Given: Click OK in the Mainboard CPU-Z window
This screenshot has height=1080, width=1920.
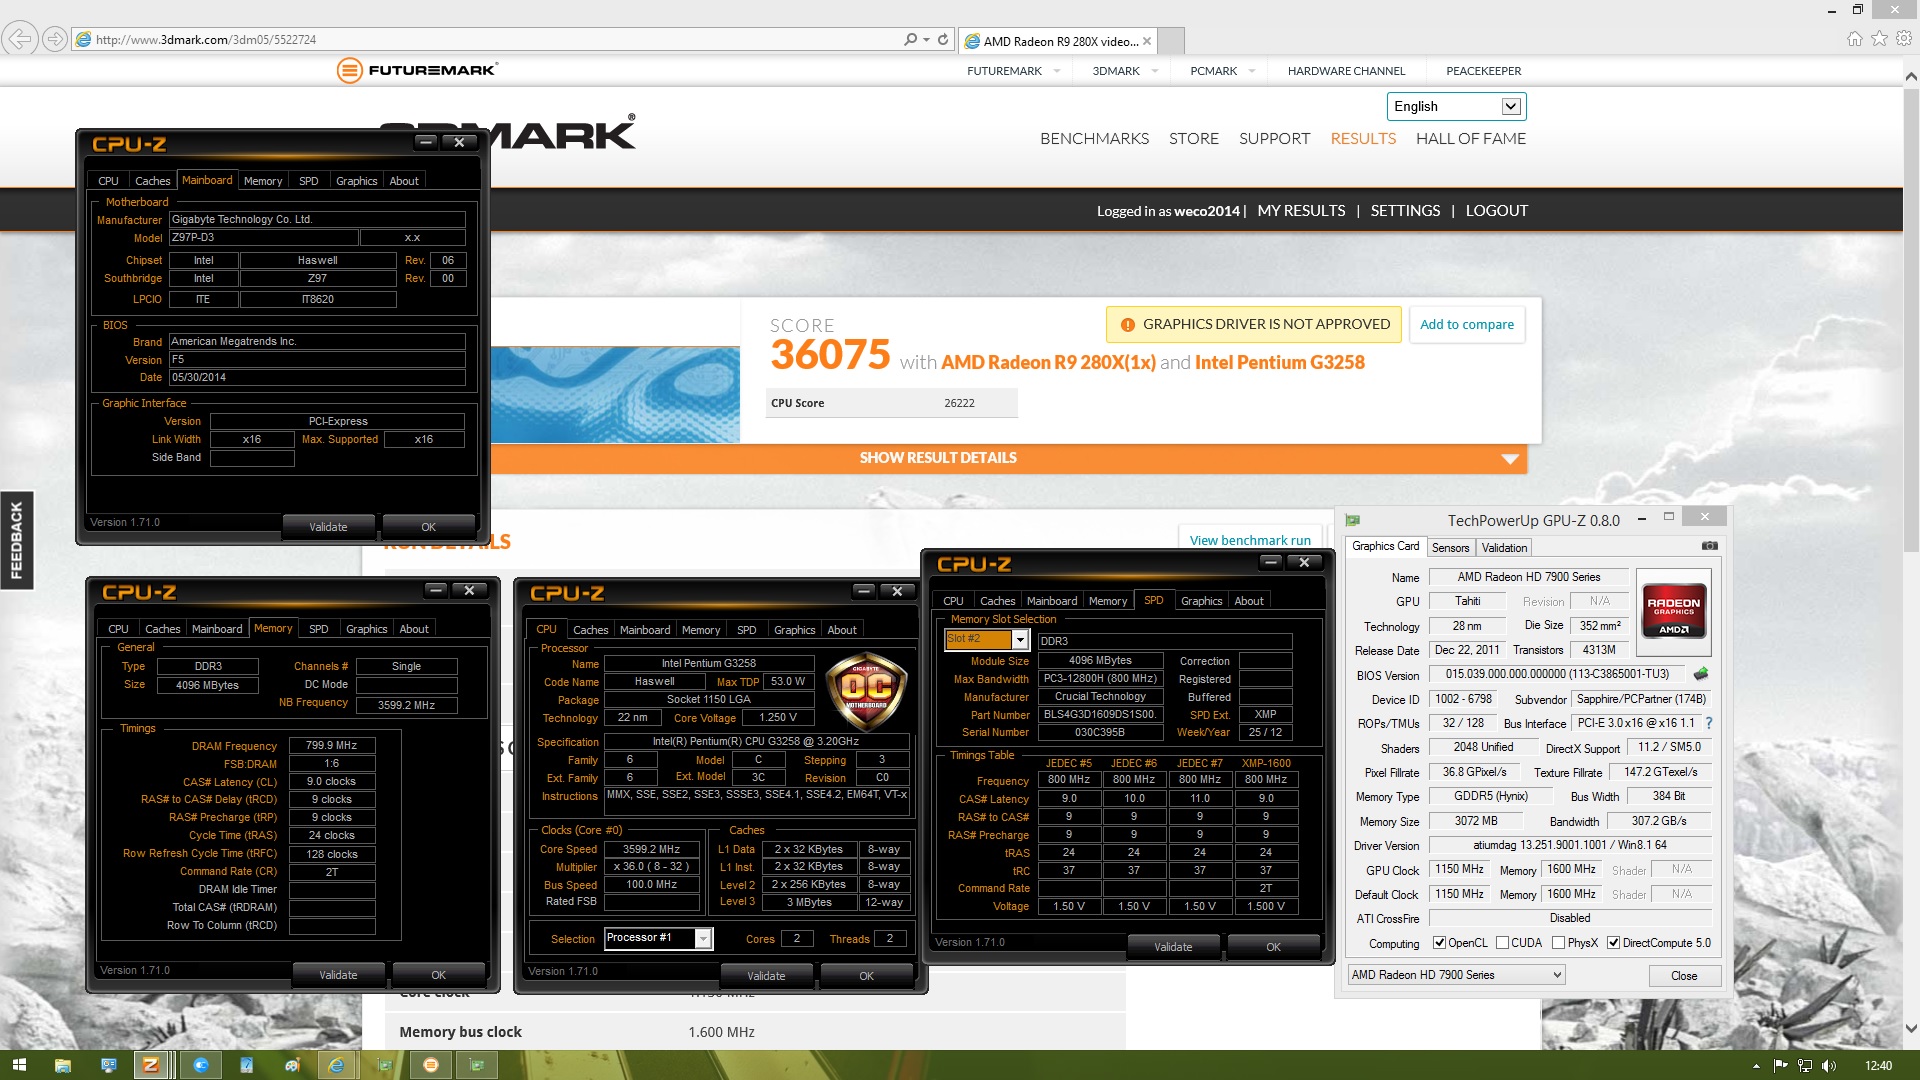Looking at the screenshot, I should coord(428,527).
